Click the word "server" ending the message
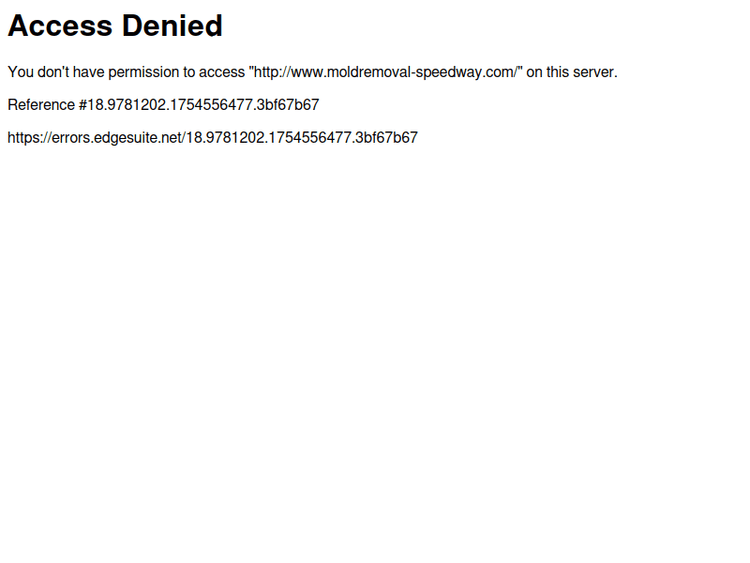The width and height of the screenshot is (750, 563). pos(593,72)
